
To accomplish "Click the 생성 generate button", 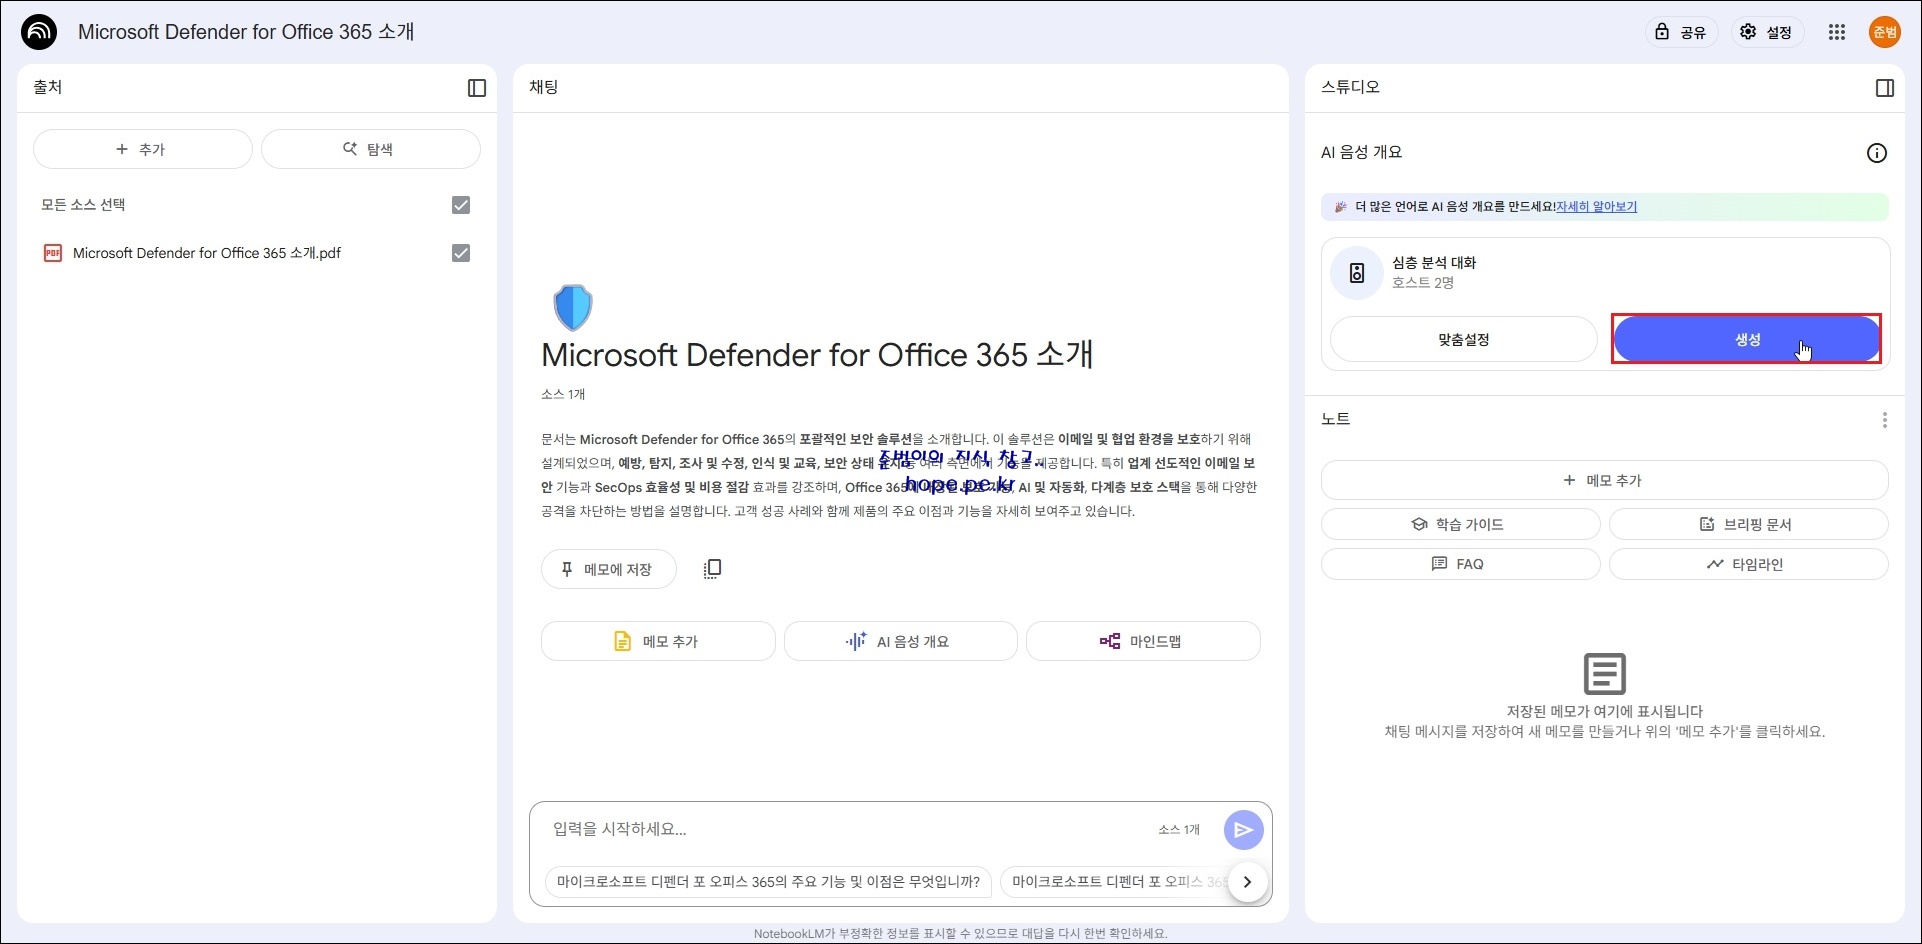I will coord(1746,340).
